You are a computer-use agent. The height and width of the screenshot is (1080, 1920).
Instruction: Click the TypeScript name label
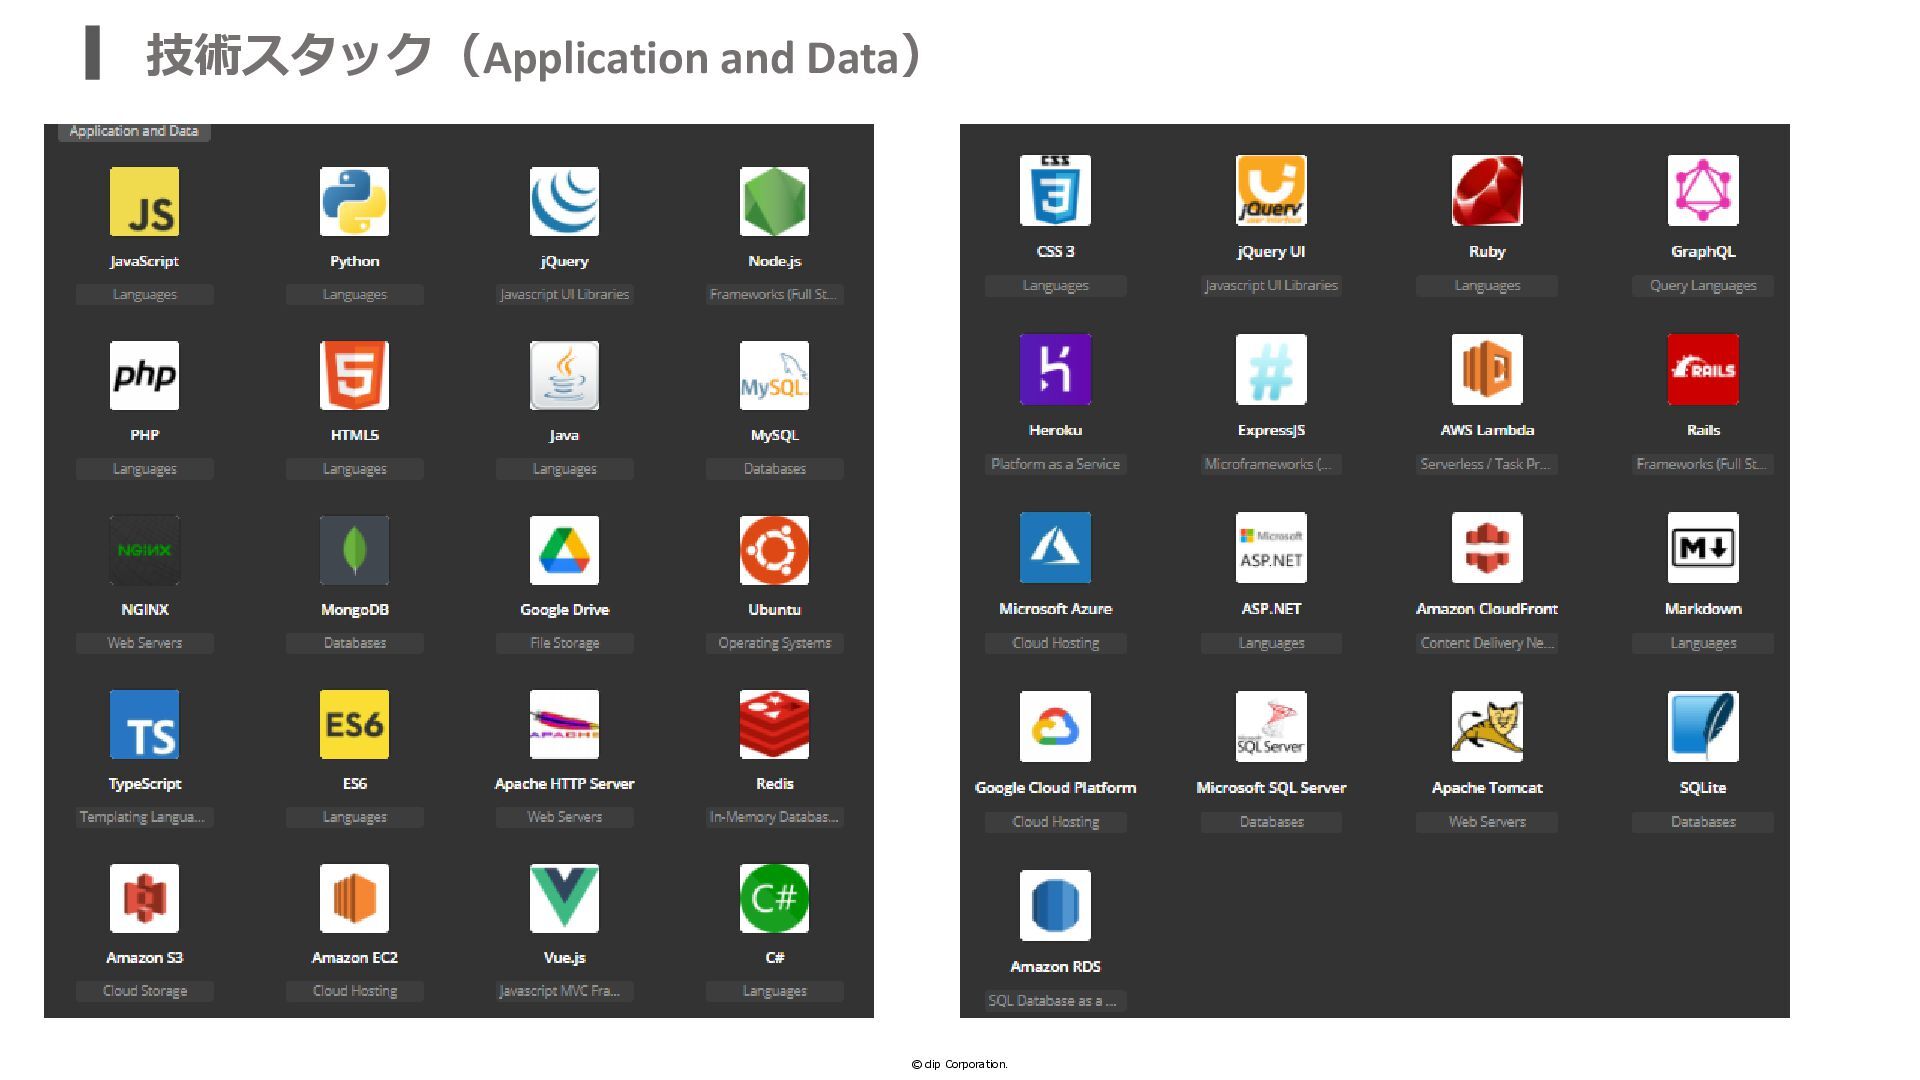coord(145,783)
